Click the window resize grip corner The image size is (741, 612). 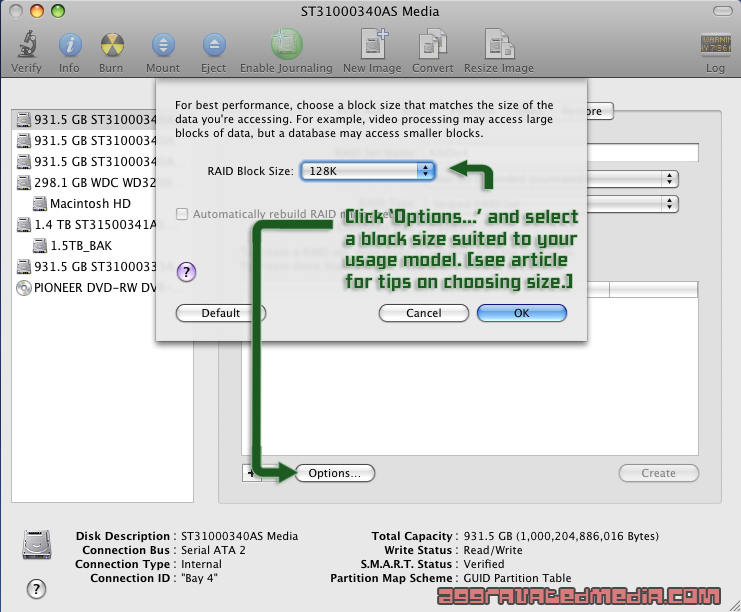pos(734,605)
